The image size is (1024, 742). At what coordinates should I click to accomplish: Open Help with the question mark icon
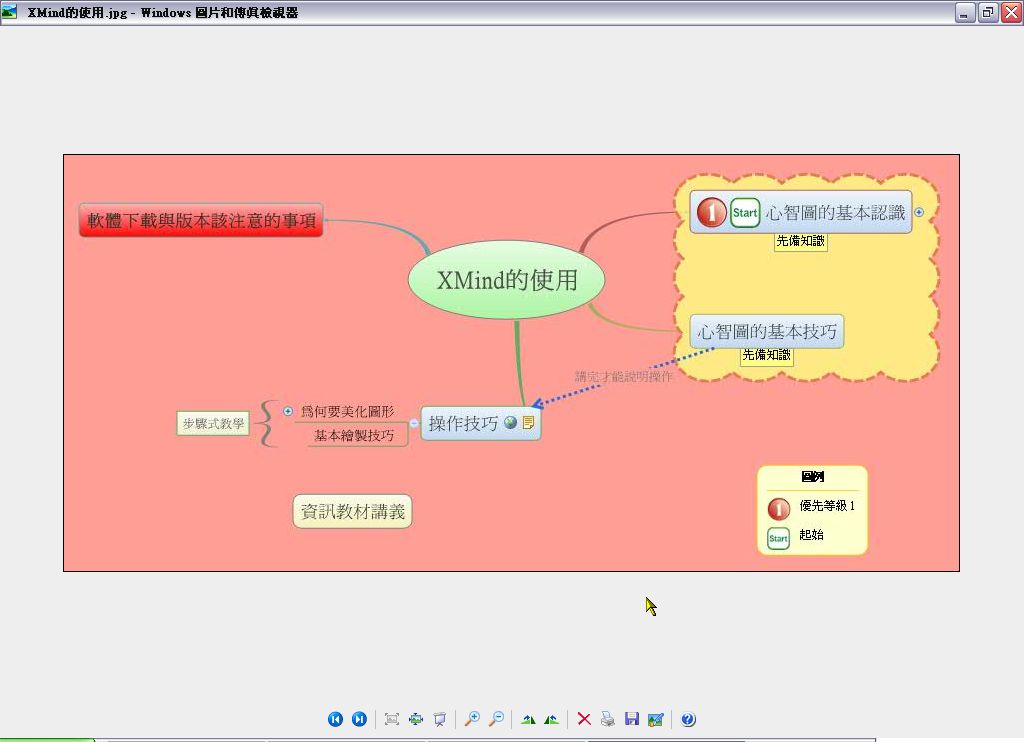coord(688,719)
